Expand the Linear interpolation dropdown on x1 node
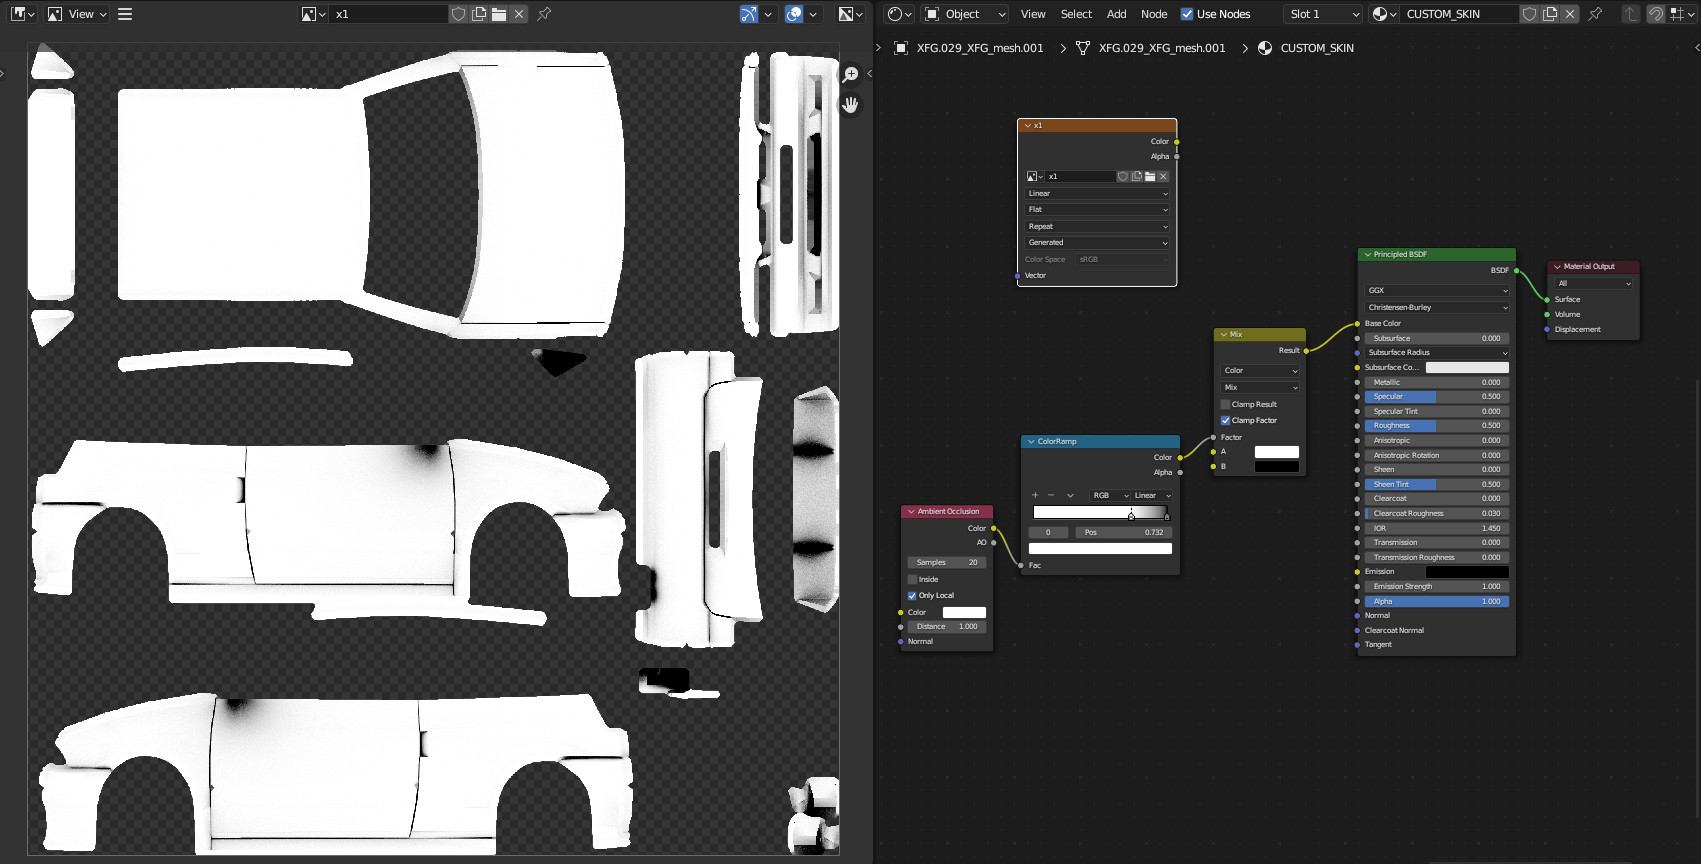The image size is (1701, 864). pos(1097,193)
